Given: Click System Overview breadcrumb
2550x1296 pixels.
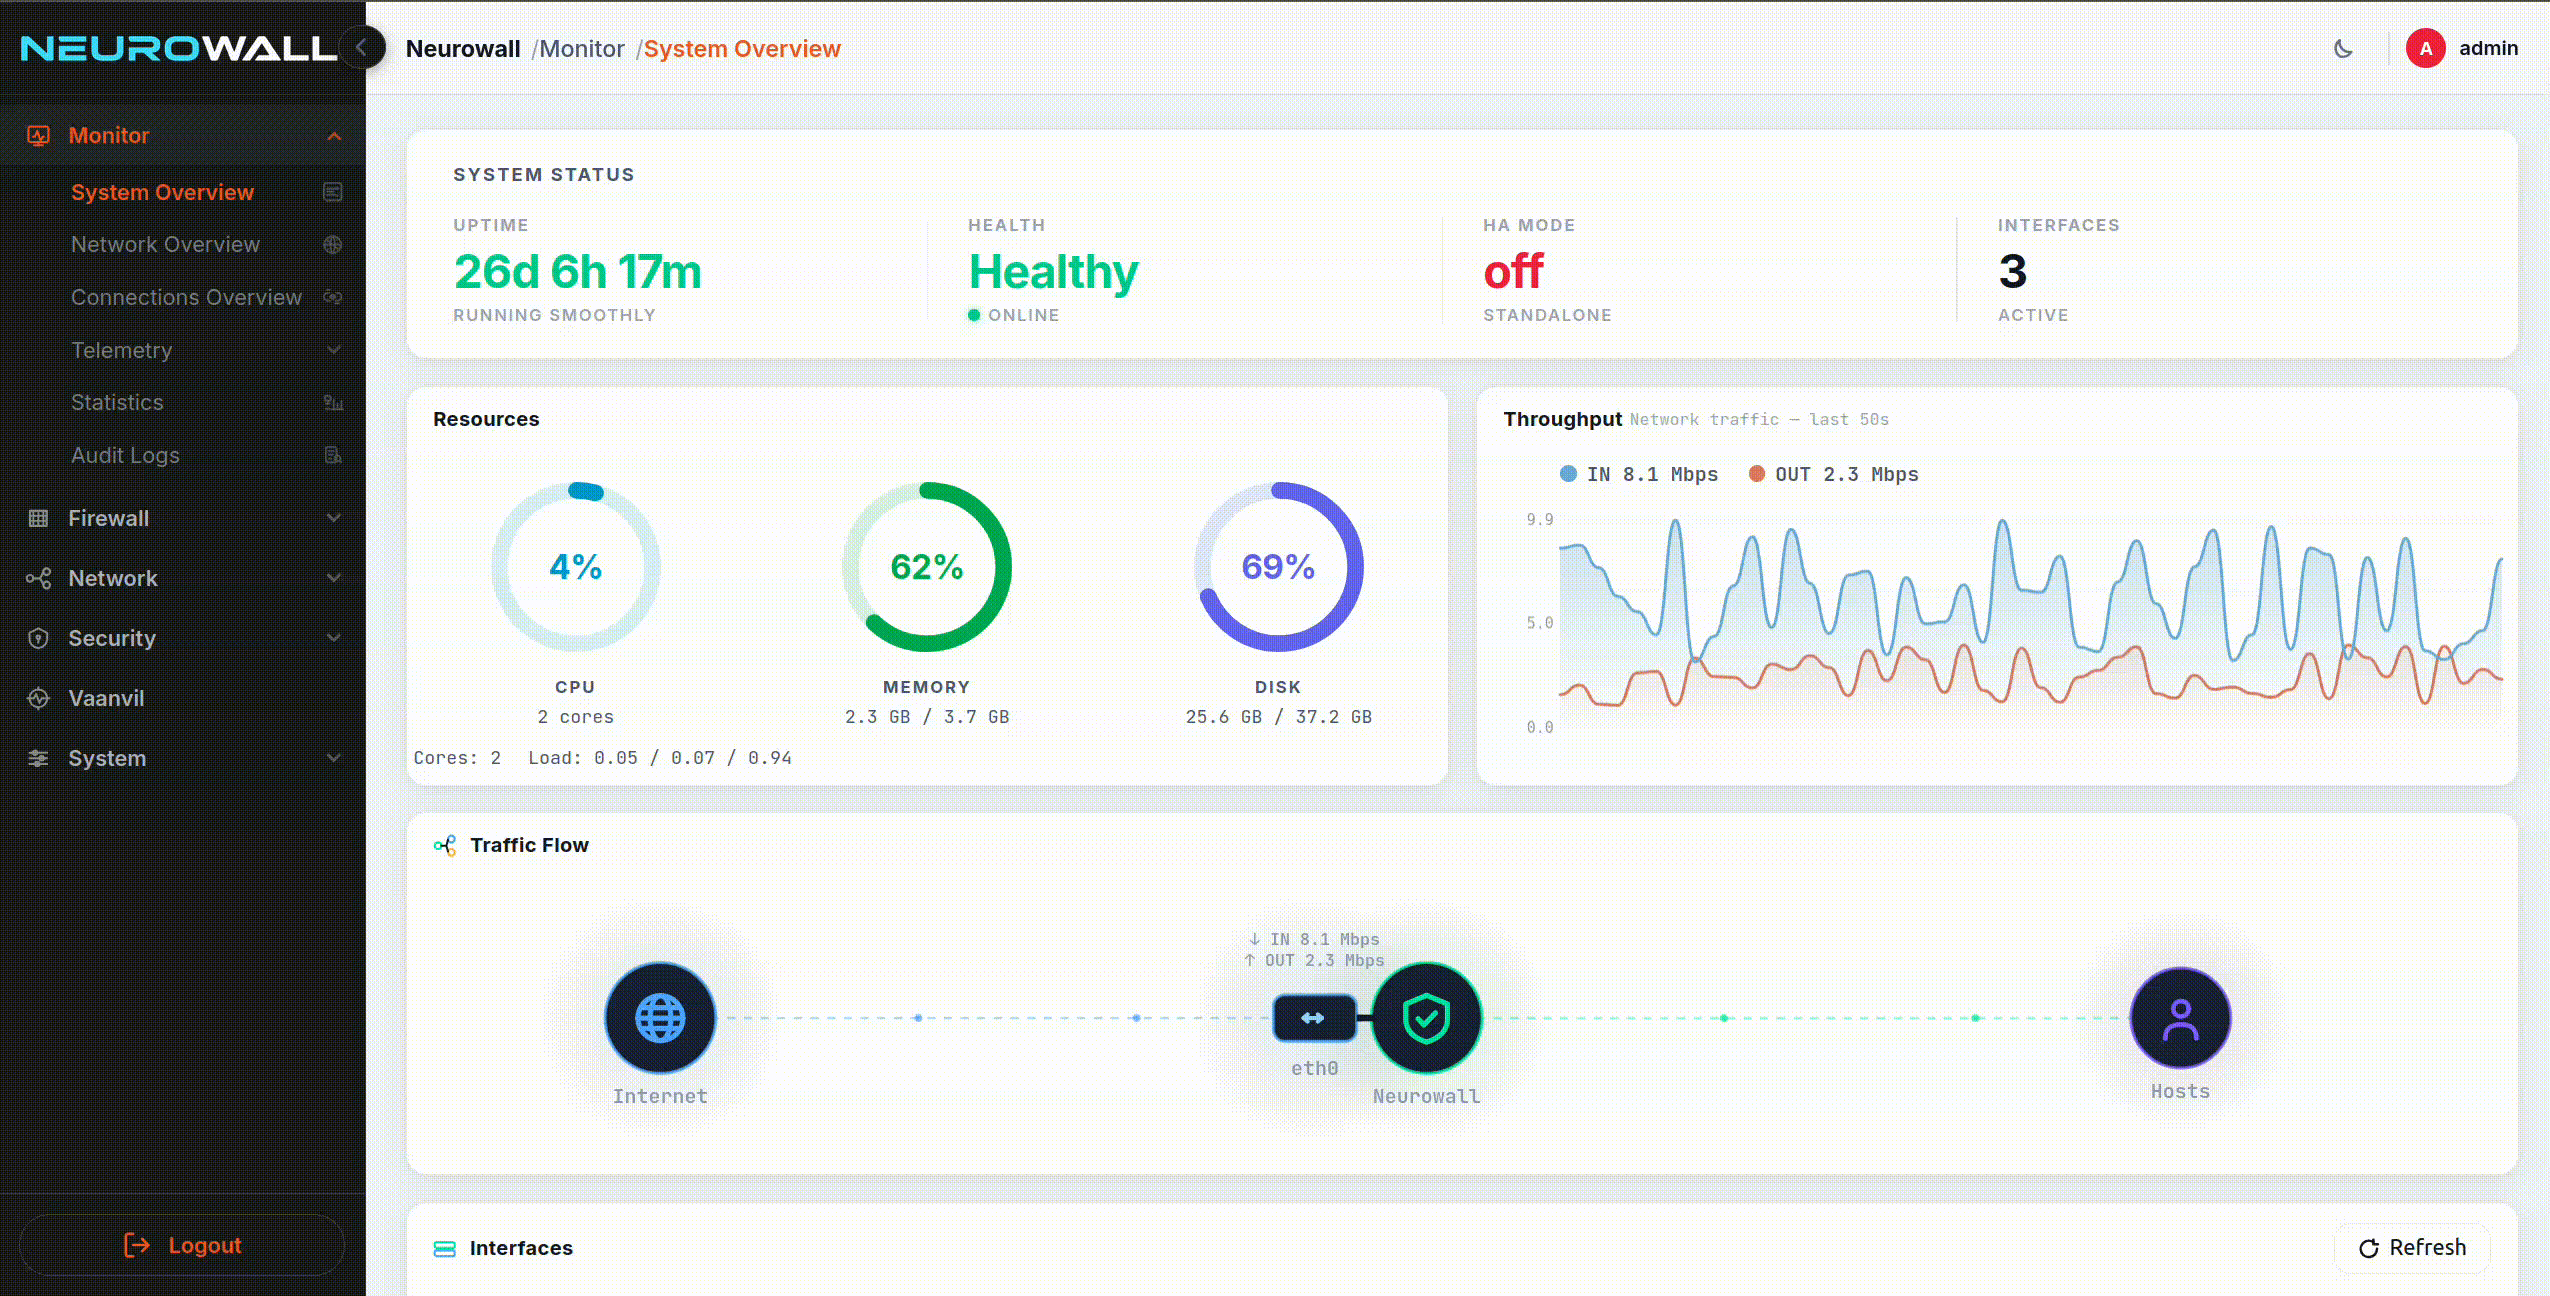Looking at the screenshot, I should (x=742, y=49).
